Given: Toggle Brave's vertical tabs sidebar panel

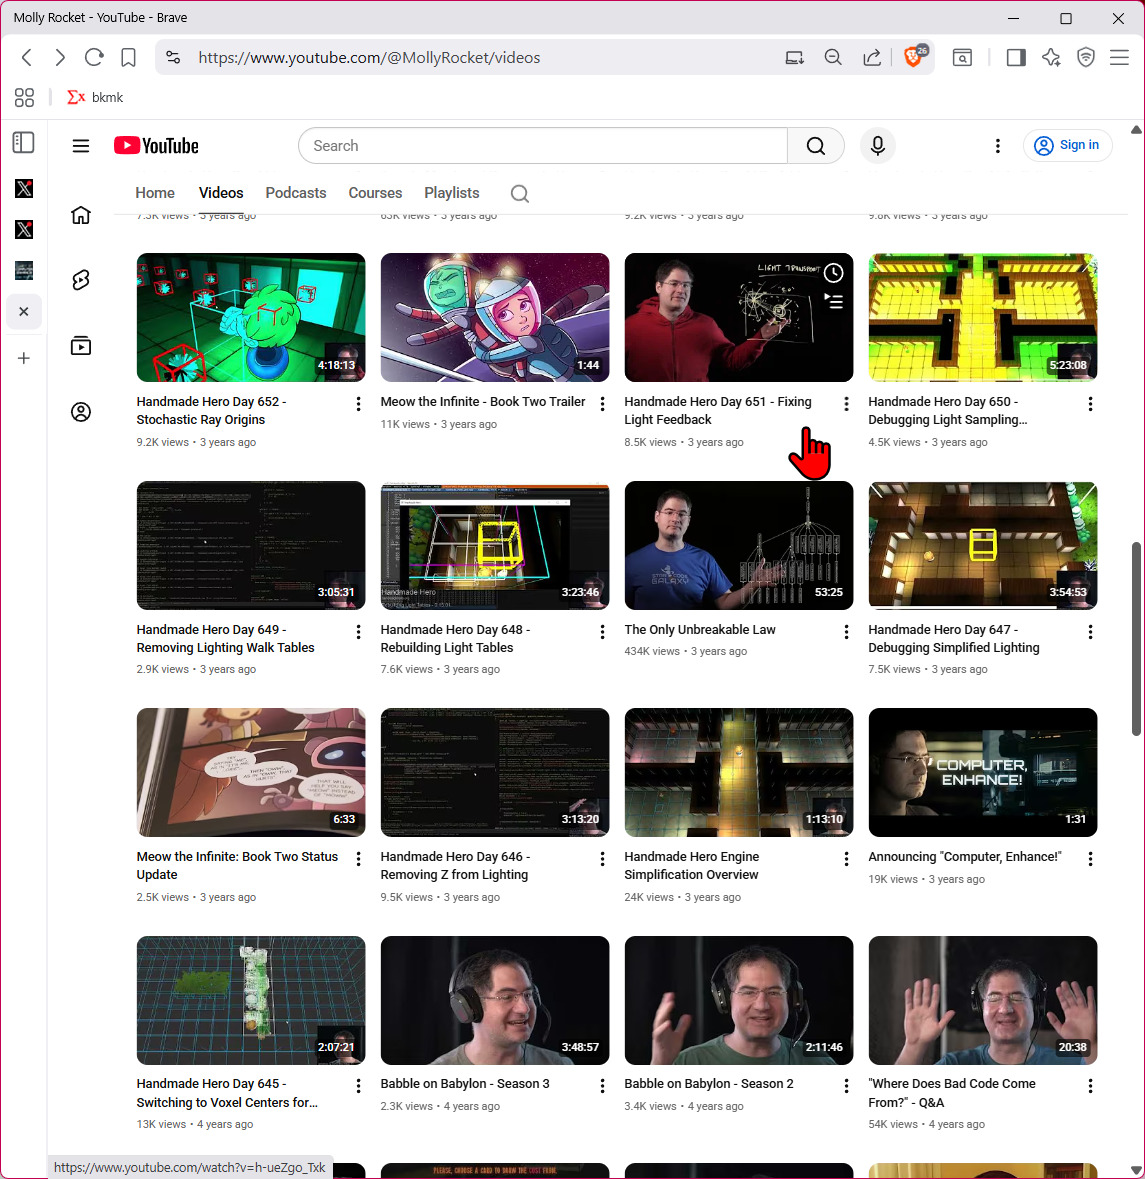Looking at the screenshot, I should tap(24, 143).
